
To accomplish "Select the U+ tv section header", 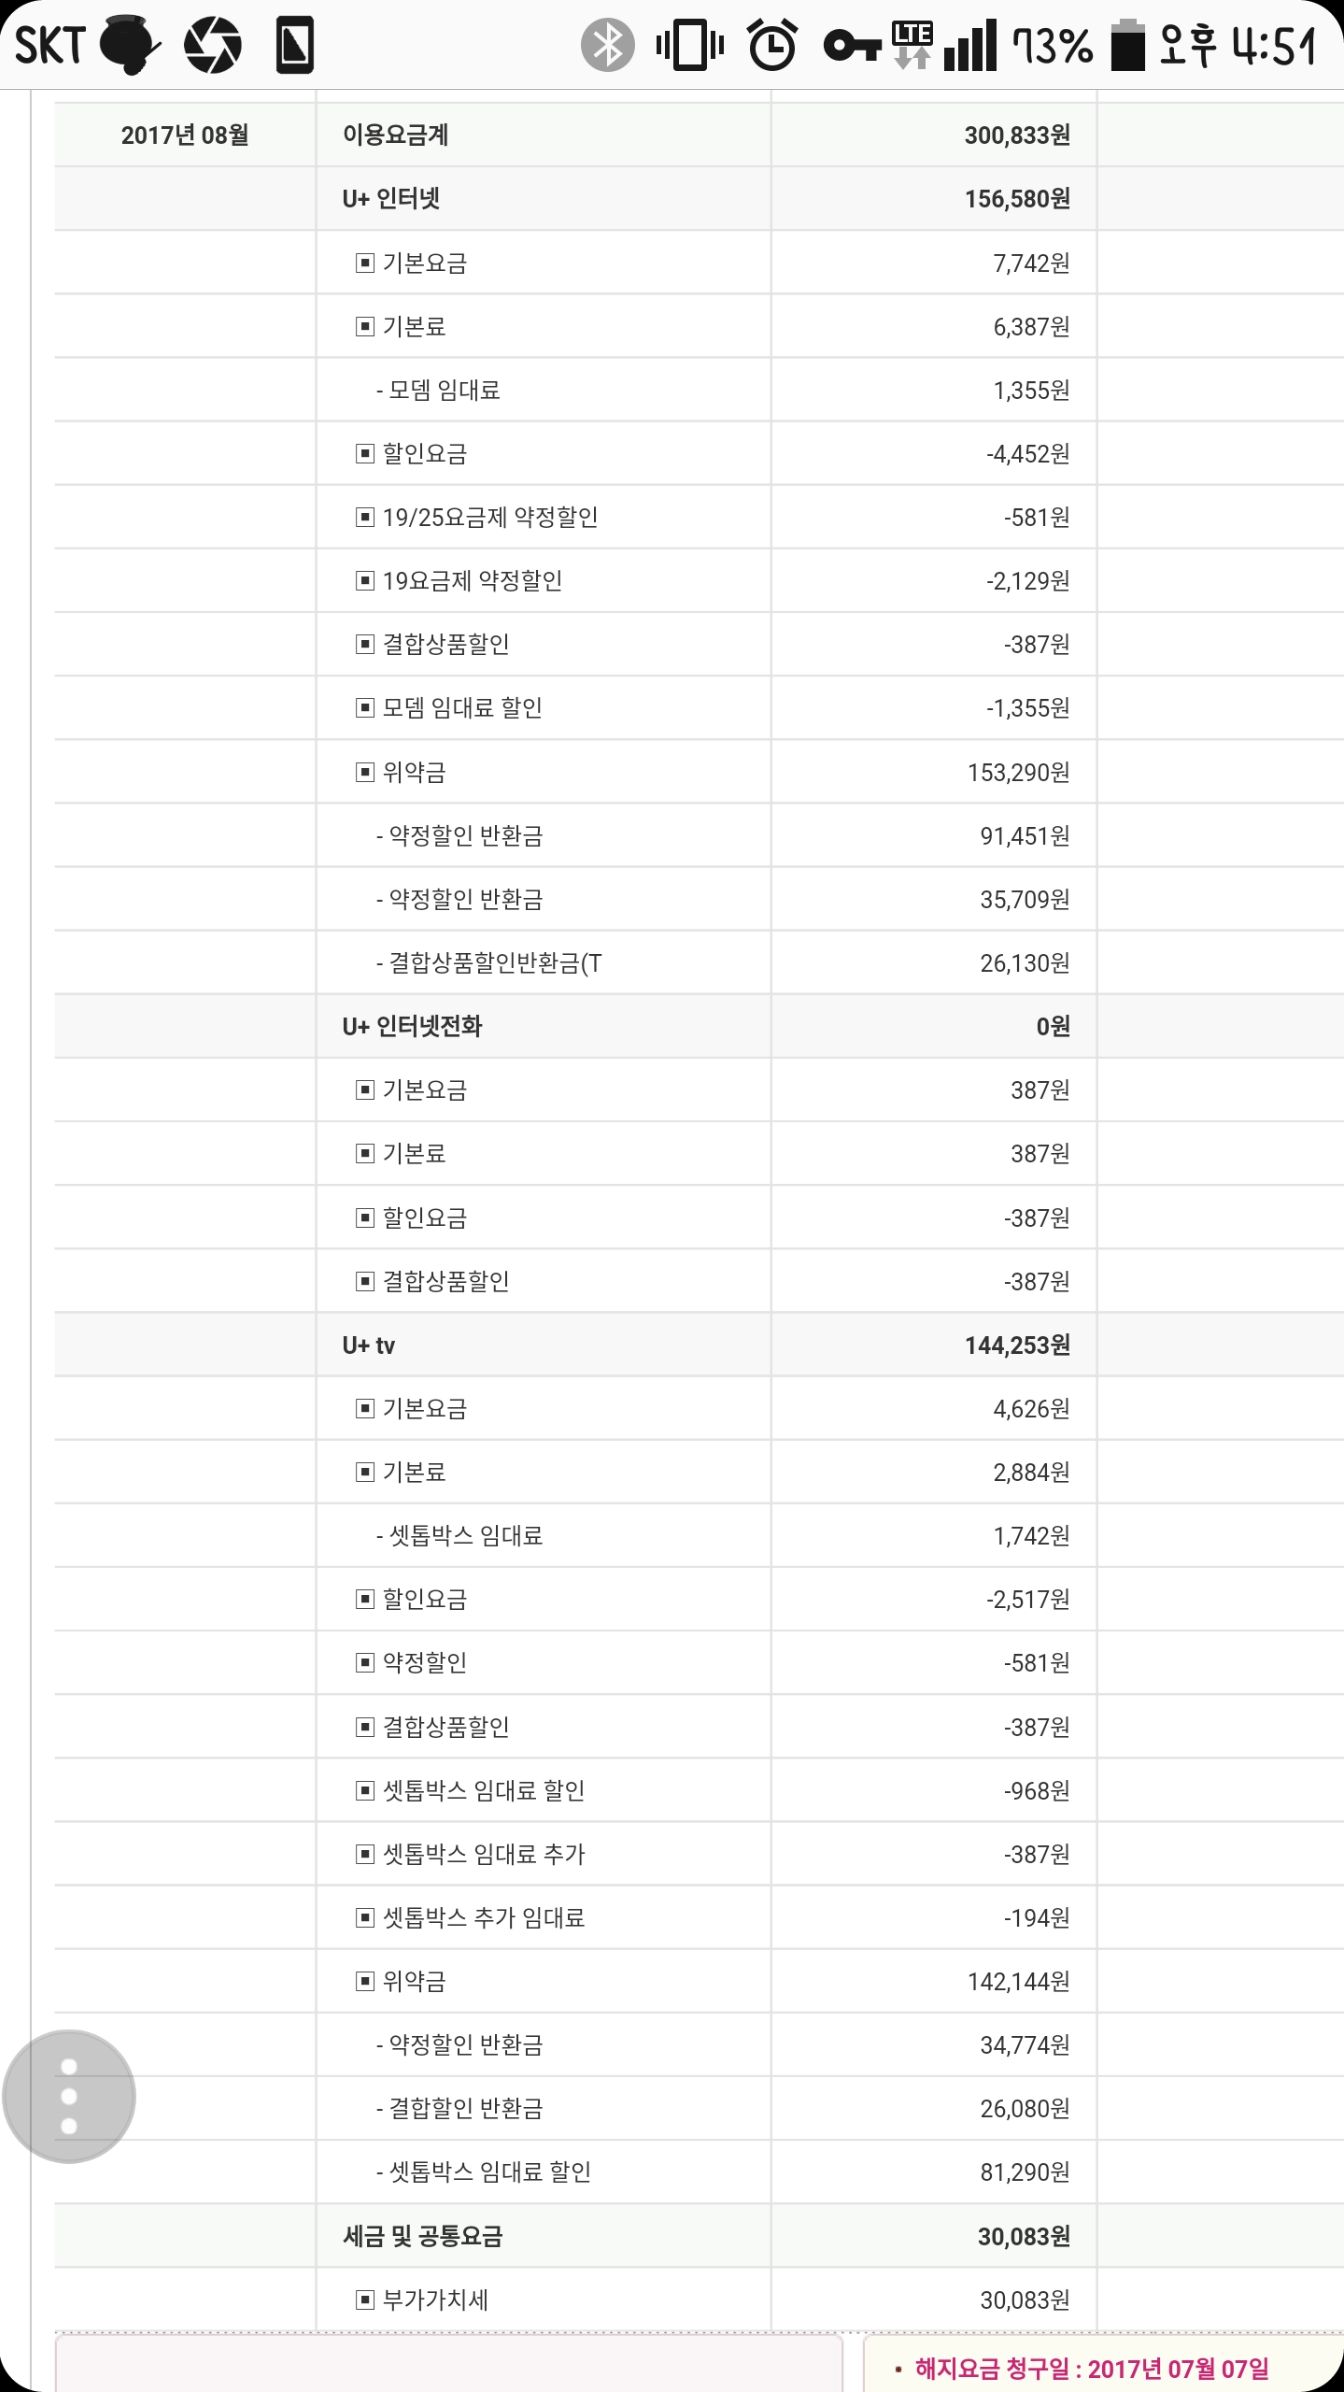I will (x=369, y=1346).
